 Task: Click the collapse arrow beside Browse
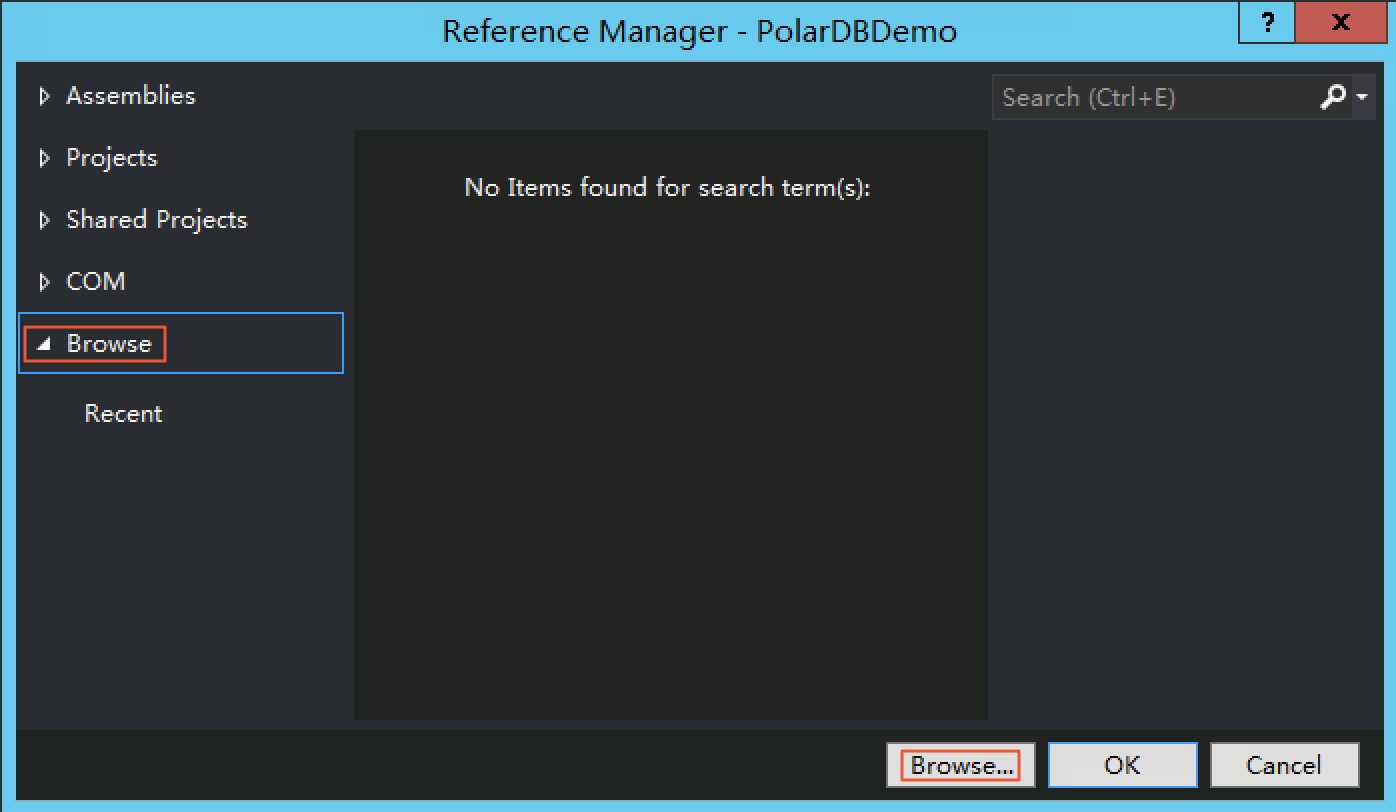tap(44, 343)
